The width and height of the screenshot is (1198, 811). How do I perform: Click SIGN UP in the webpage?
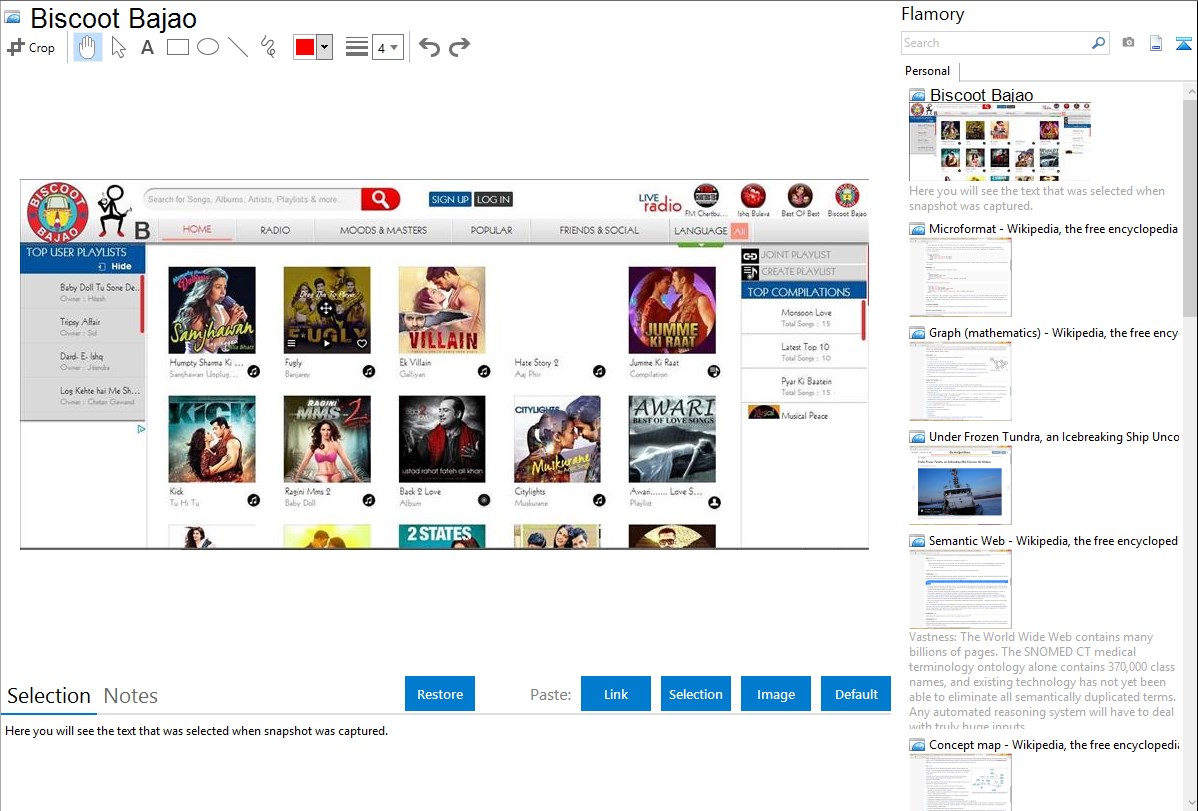coord(449,200)
